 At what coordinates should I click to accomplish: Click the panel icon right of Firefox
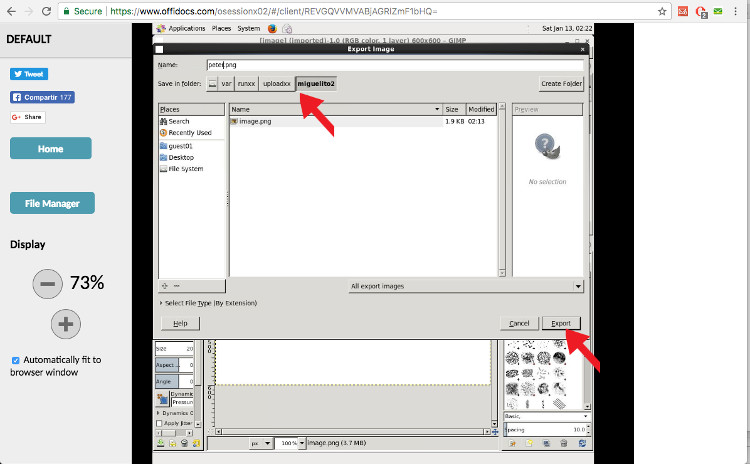[287, 28]
